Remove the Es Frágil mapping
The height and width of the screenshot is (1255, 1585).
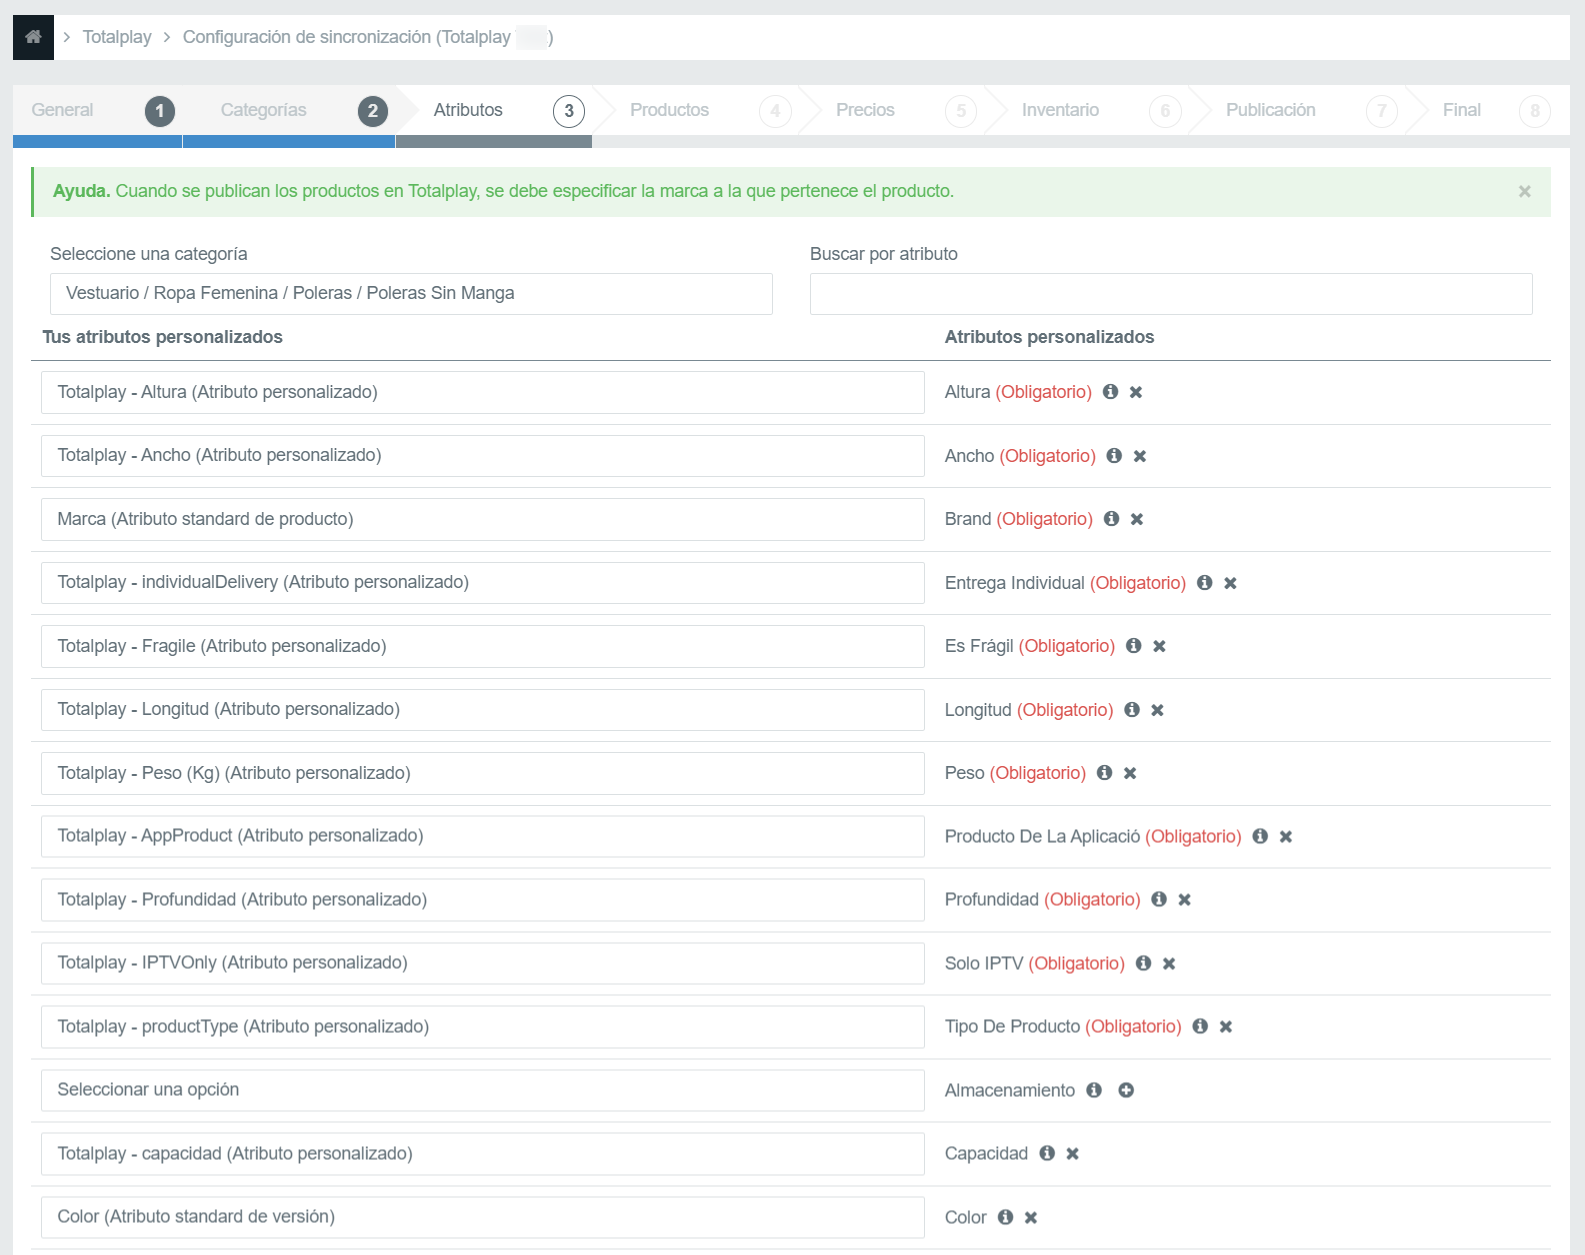click(1160, 646)
